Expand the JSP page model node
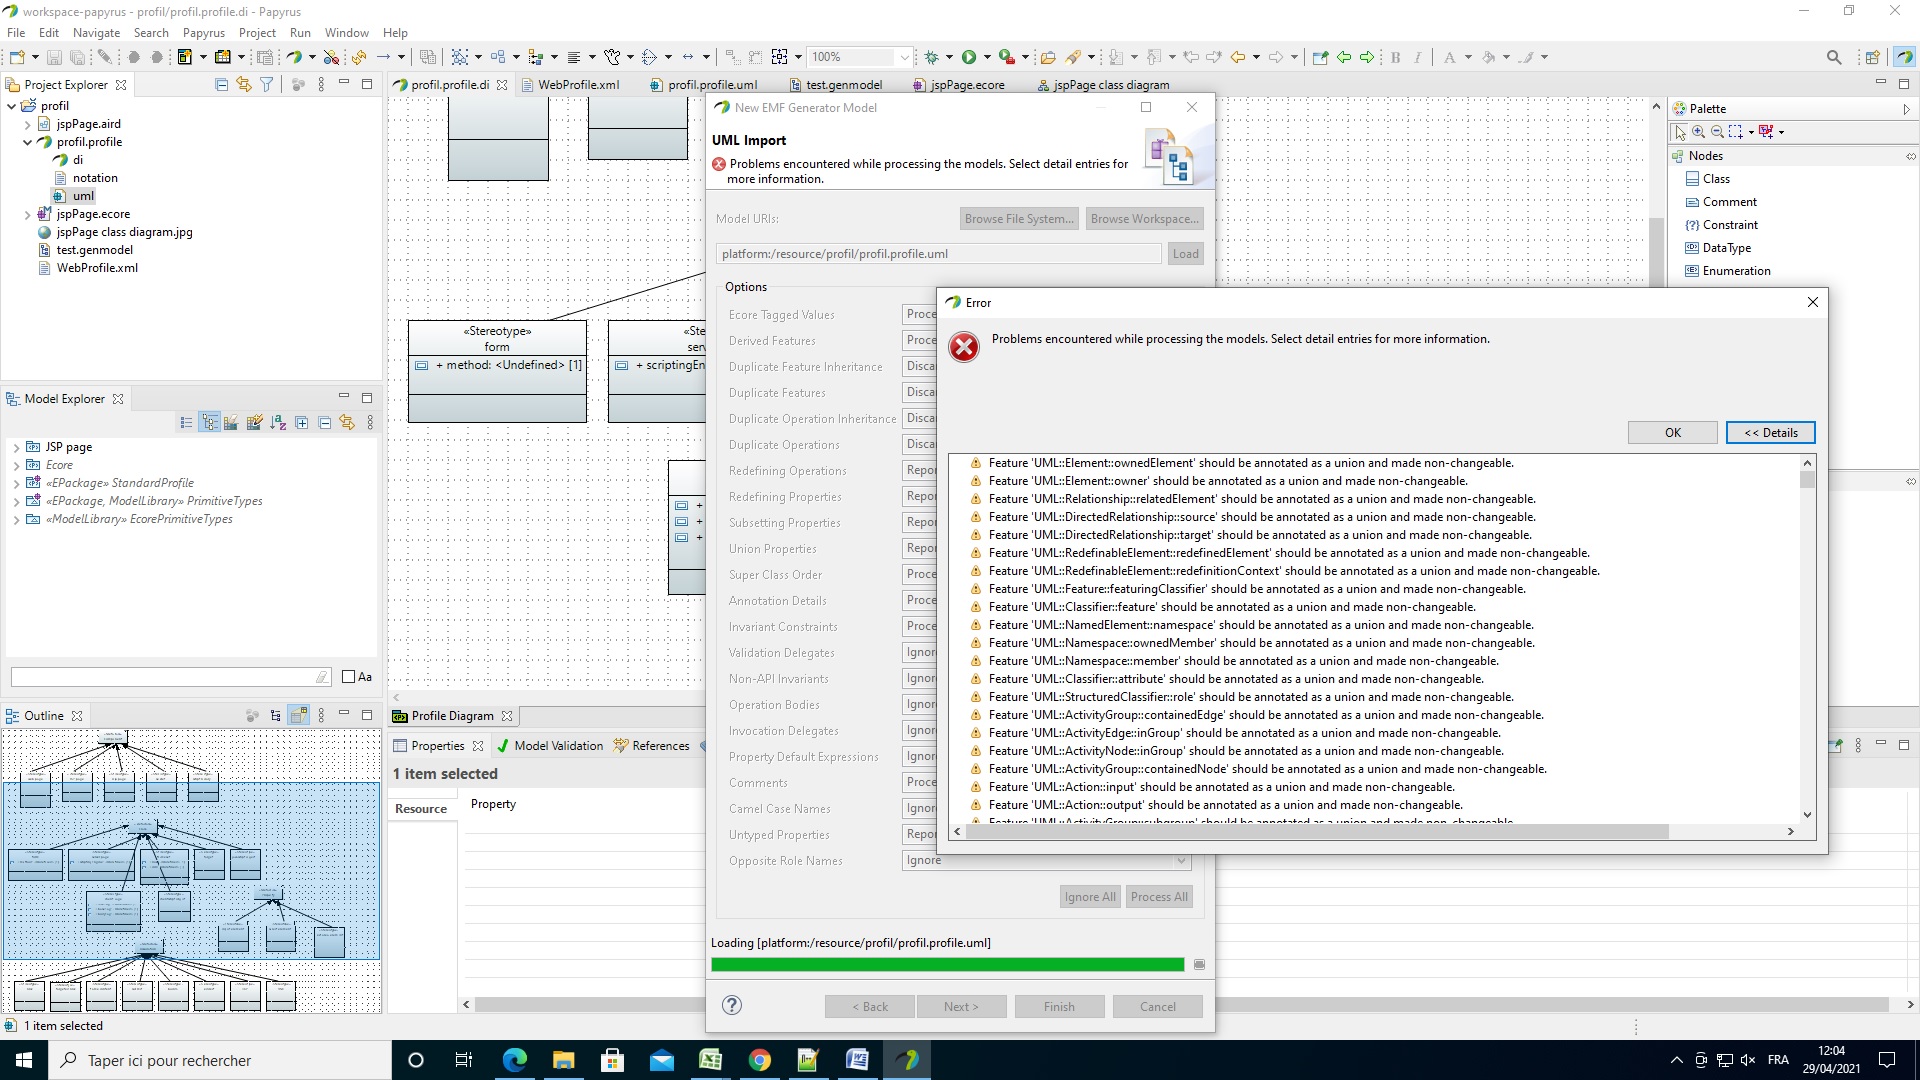 [16, 447]
